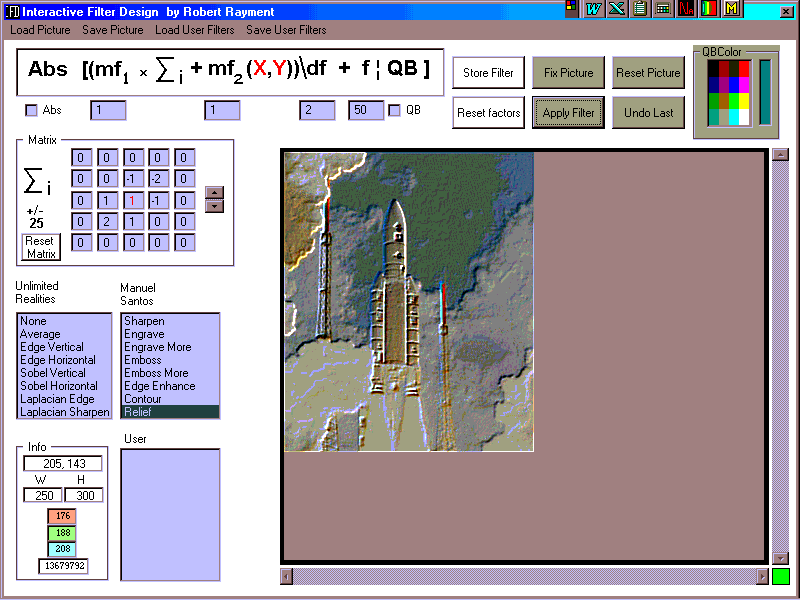Click the red 'Na' icon in top bar
This screenshot has height=600, width=800.
pyautogui.click(x=686, y=9)
